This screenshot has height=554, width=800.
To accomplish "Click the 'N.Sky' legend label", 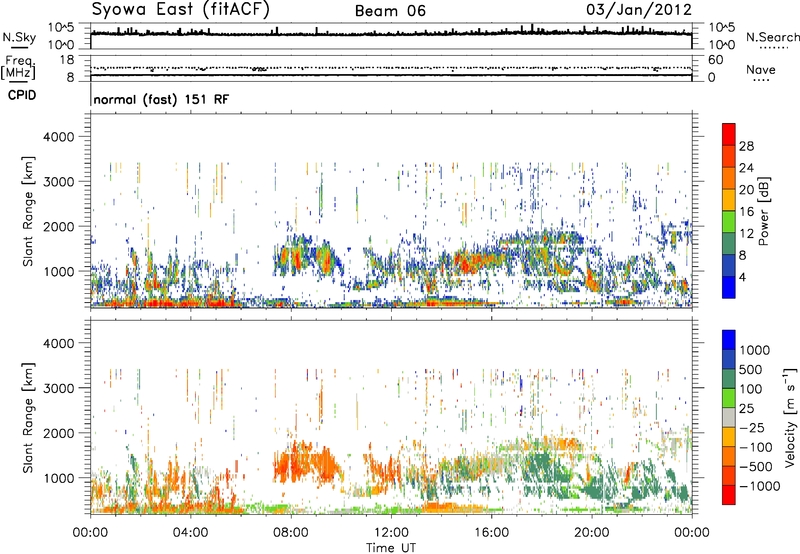I will pyautogui.click(x=19, y=37).
